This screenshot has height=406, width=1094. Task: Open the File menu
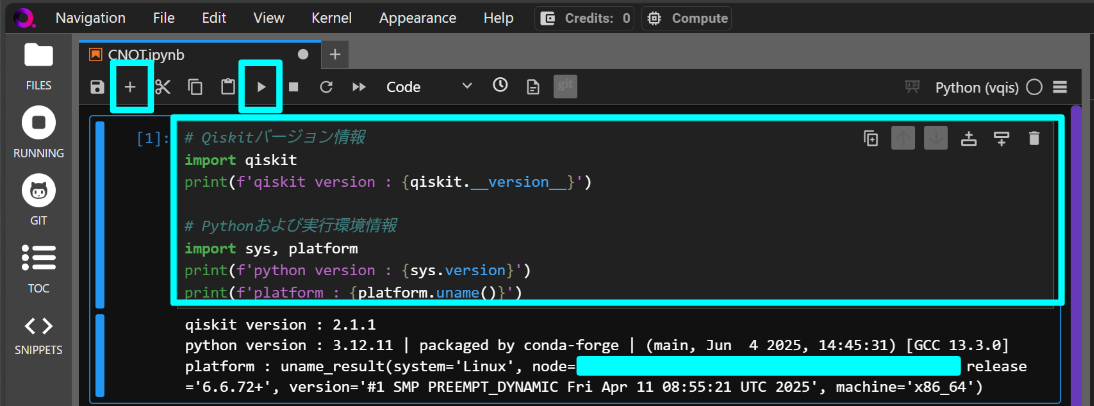(x=164, y=18)
